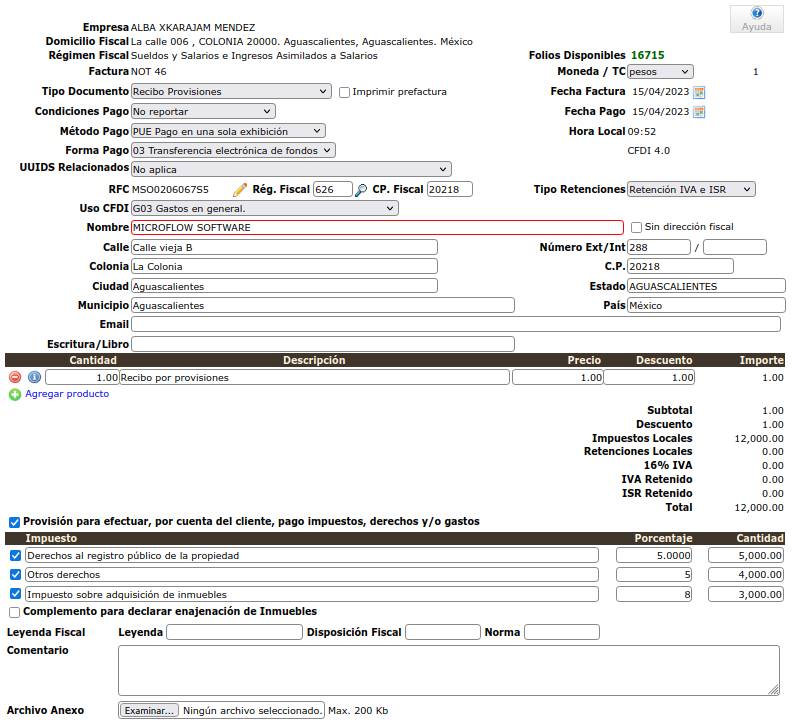
Task: Open the UUIDS Relacionados dropdown
Action: pyautogui.click(x=291, y=169)
